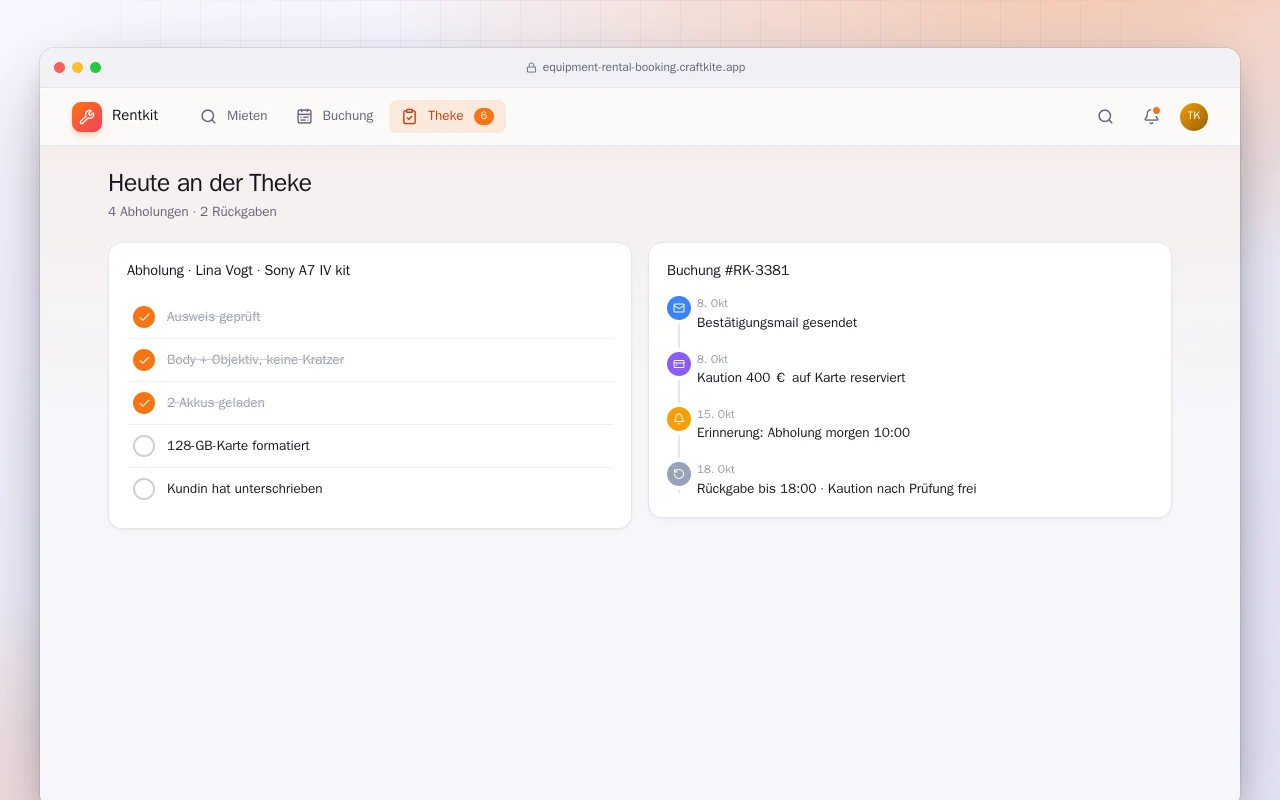Open the notifications bell icon
1280x800 pixels.
coord(1151,116)
